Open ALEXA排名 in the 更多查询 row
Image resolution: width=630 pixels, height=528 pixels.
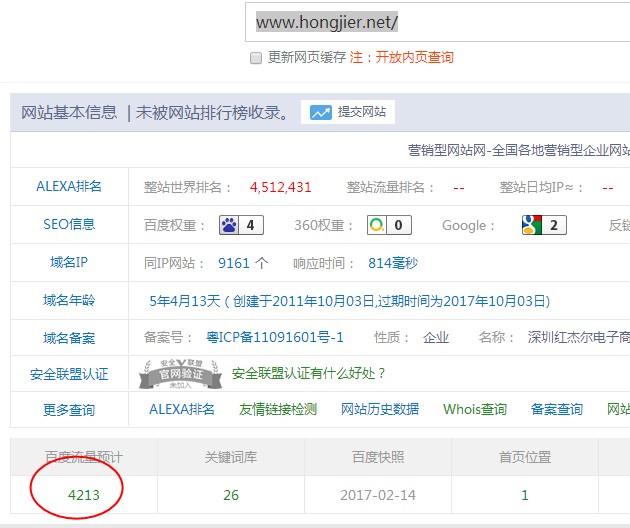click(182, 409)
